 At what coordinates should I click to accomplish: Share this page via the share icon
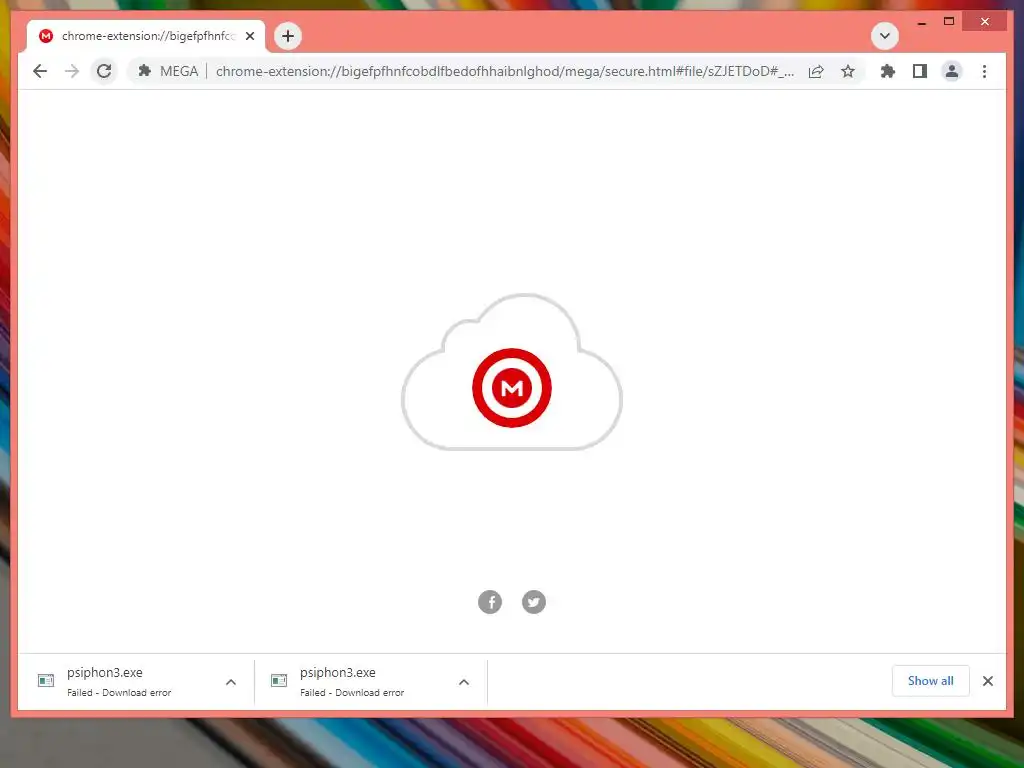point(816,71)
